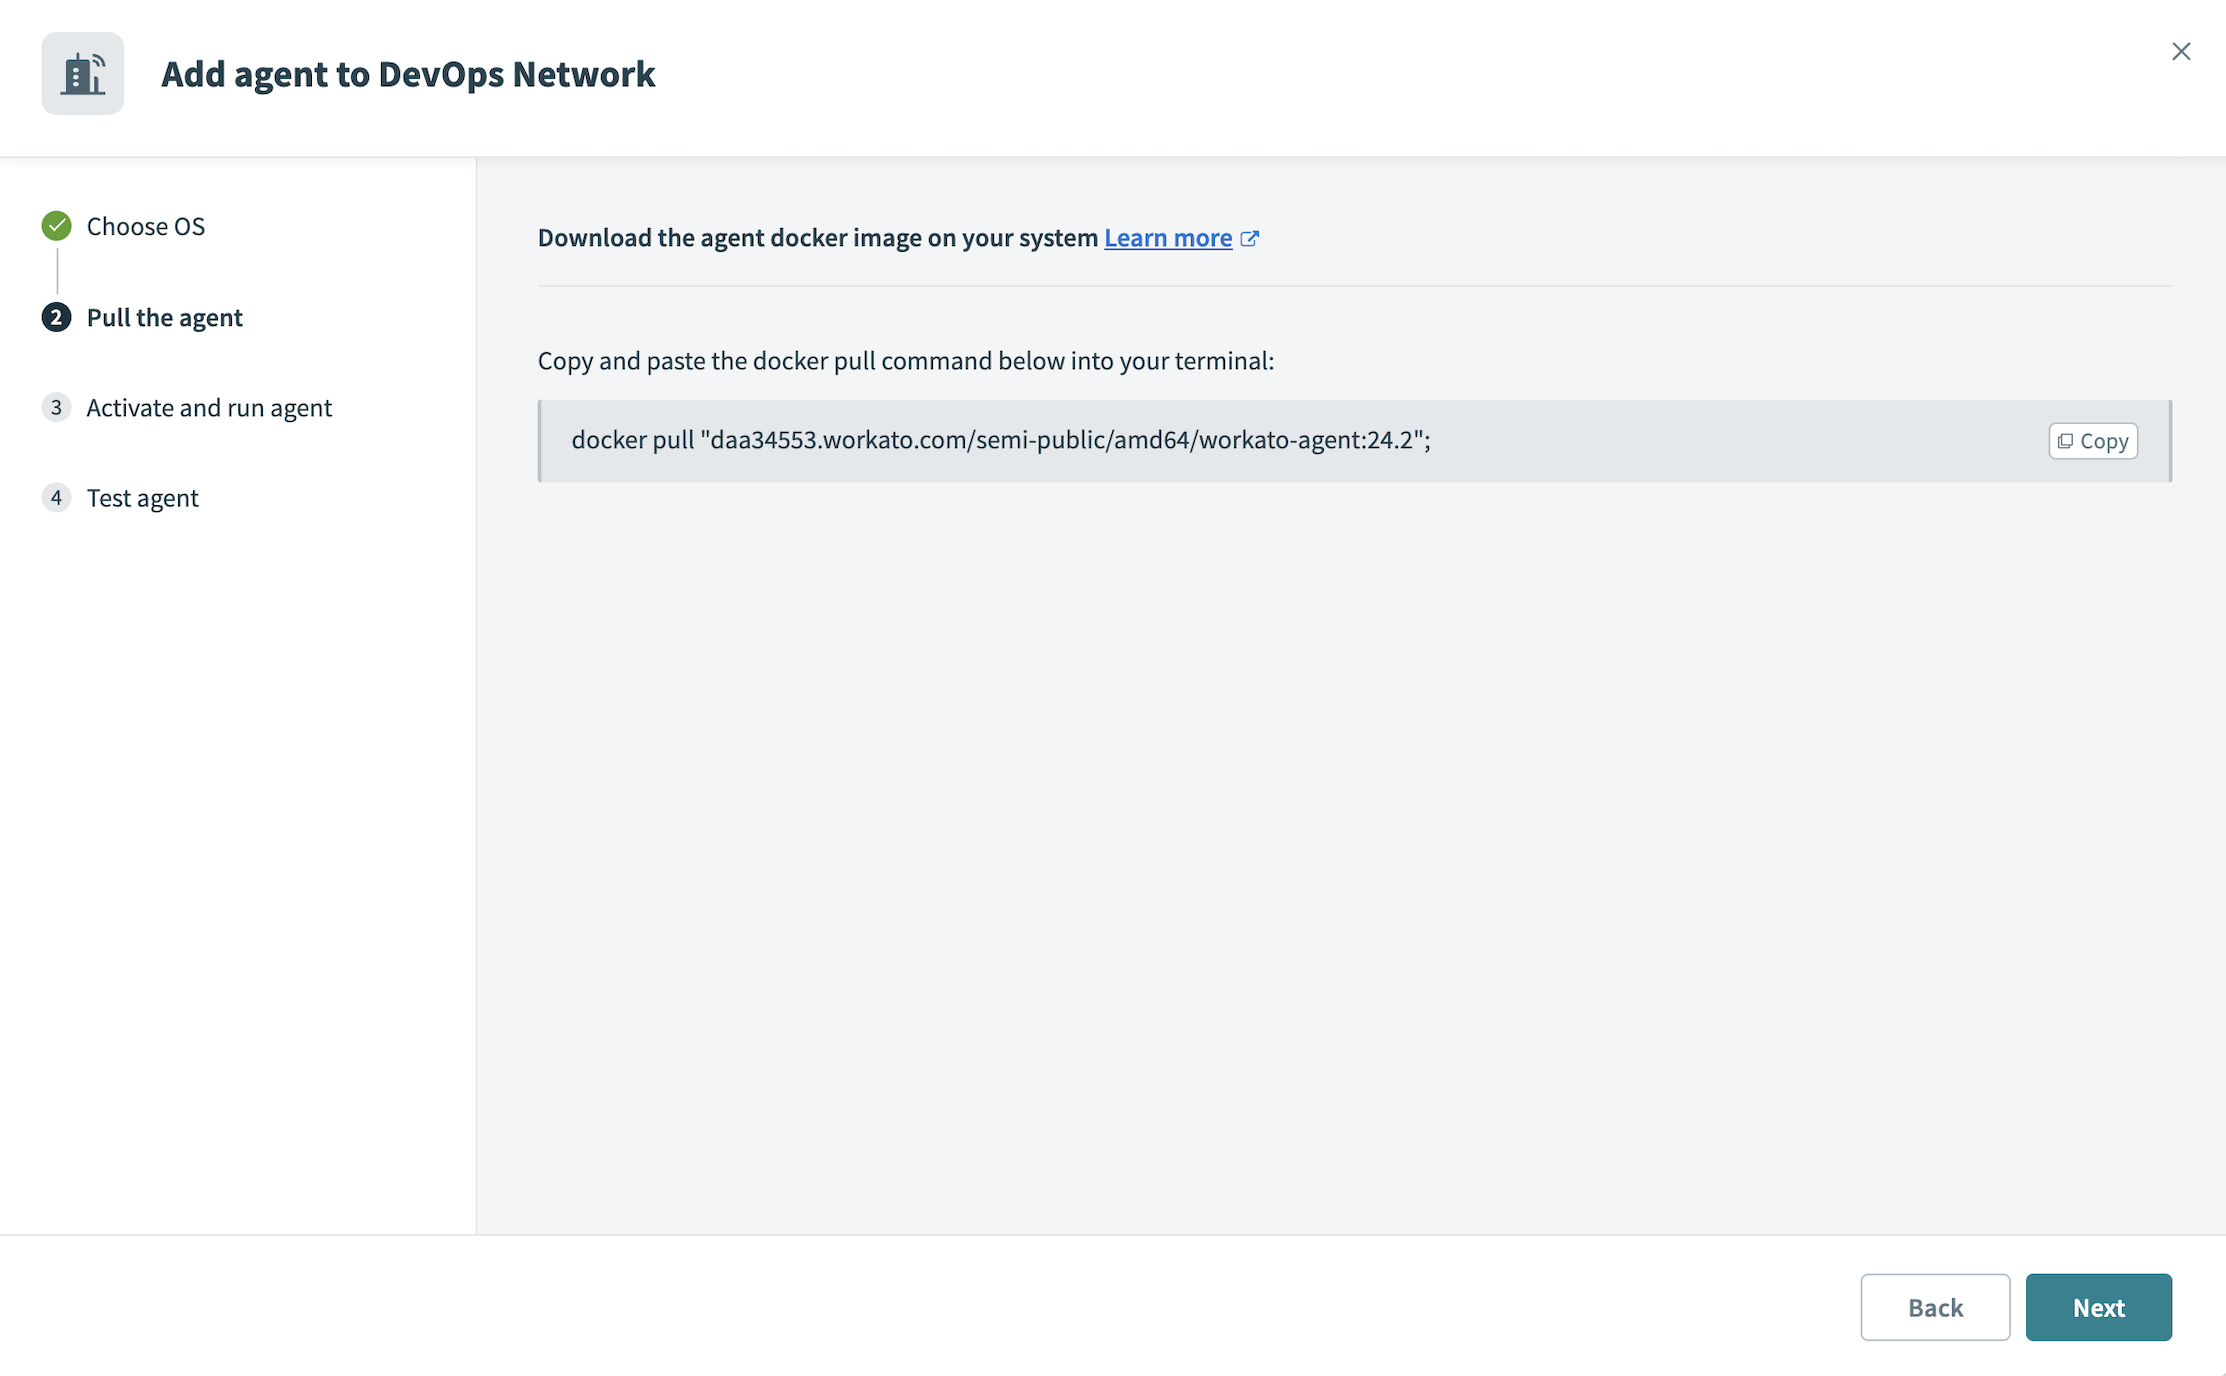Screen dimensions: 2226x1376
Task: Click the step 2 number badge
Action: tap(57, 317)
